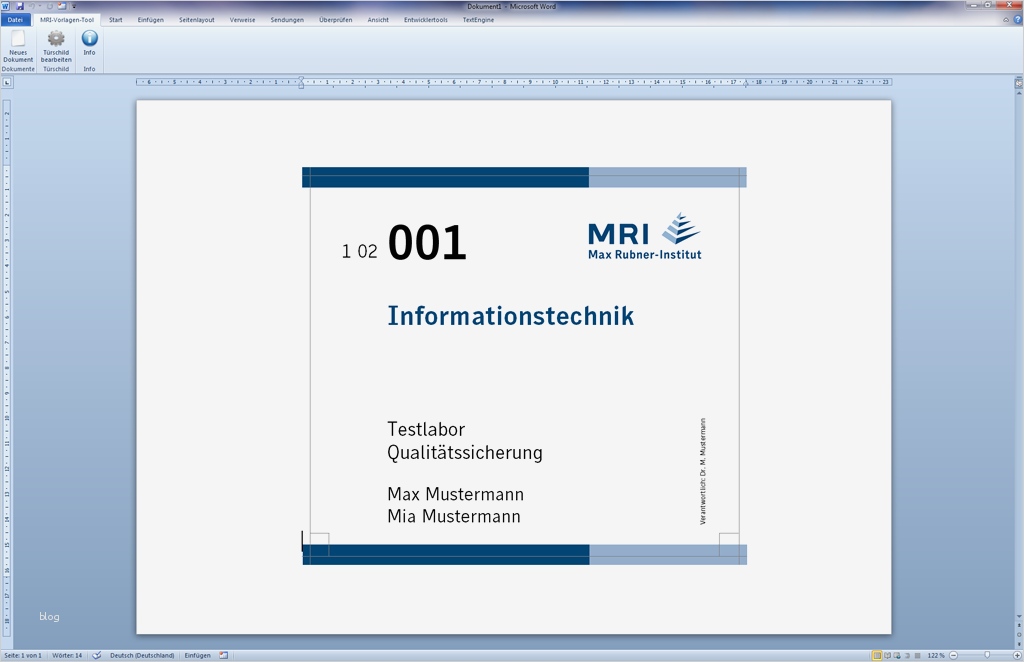Open the Quick Access toolbar customization dropdown
This screenshot has width=1024, height=662.
click(74, 6)
